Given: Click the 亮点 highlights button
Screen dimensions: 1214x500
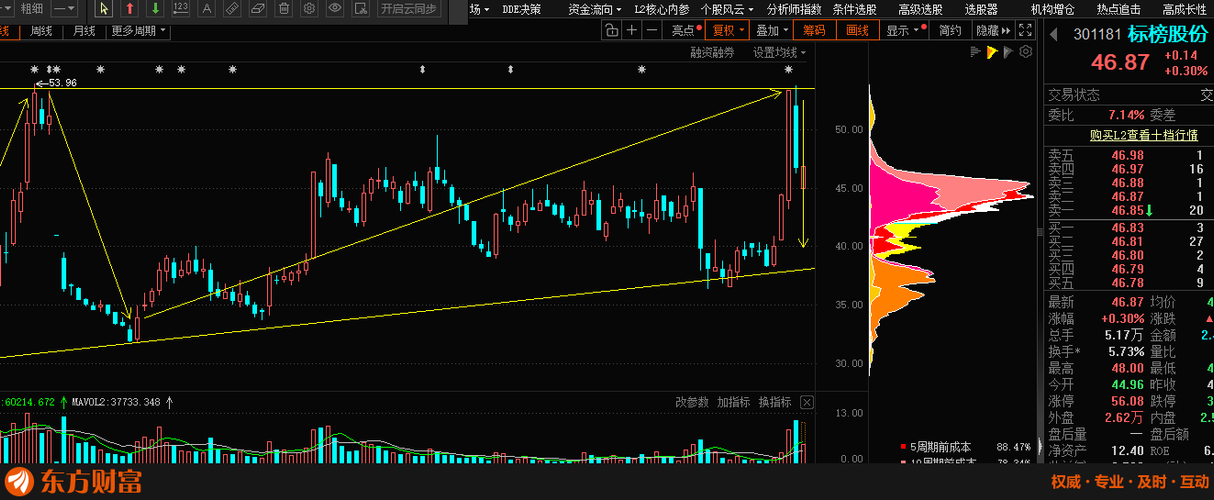Looking at the screenshot, I should click(686, 30).
